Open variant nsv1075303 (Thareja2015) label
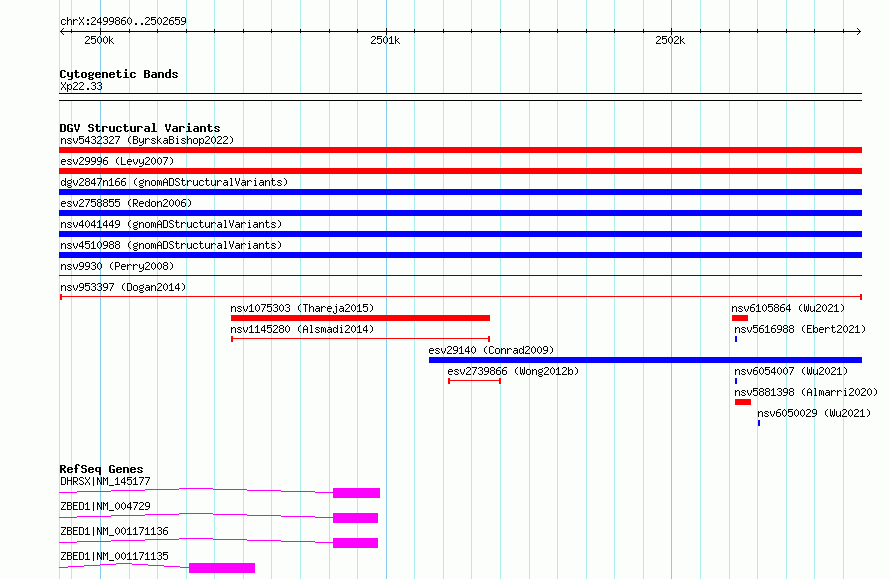The height and width of the screenshot is (579, 890). pyautogui.click(x=302, y=308)
